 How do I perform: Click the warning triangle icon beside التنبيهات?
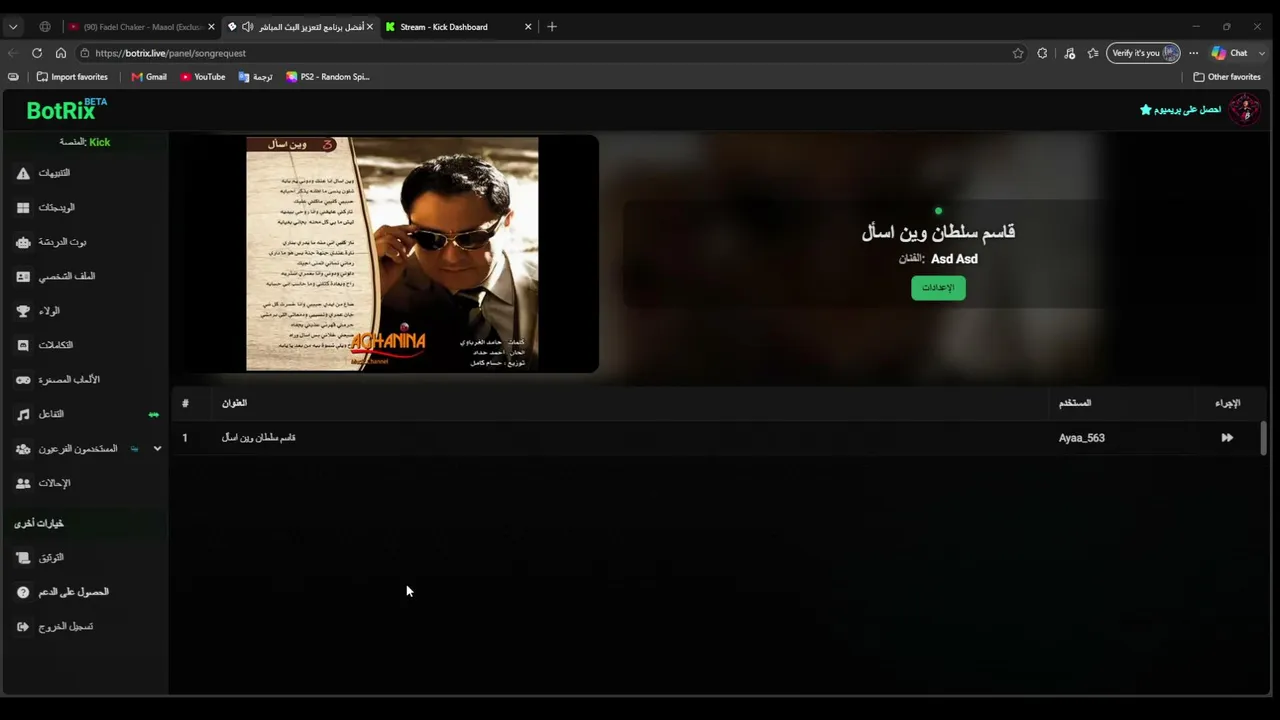23,173
